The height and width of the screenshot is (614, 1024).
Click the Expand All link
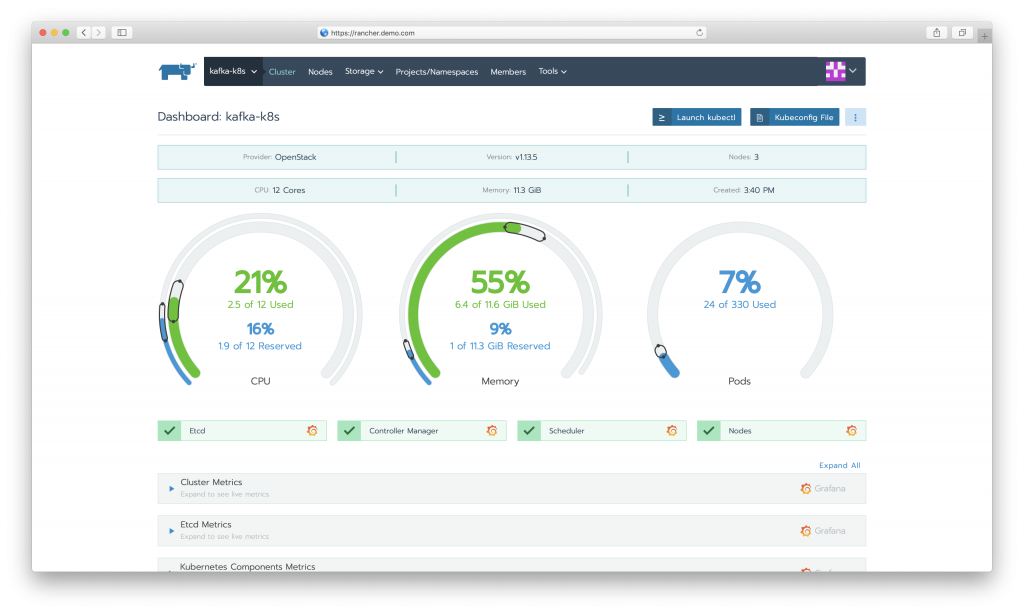tap(840, 465)
